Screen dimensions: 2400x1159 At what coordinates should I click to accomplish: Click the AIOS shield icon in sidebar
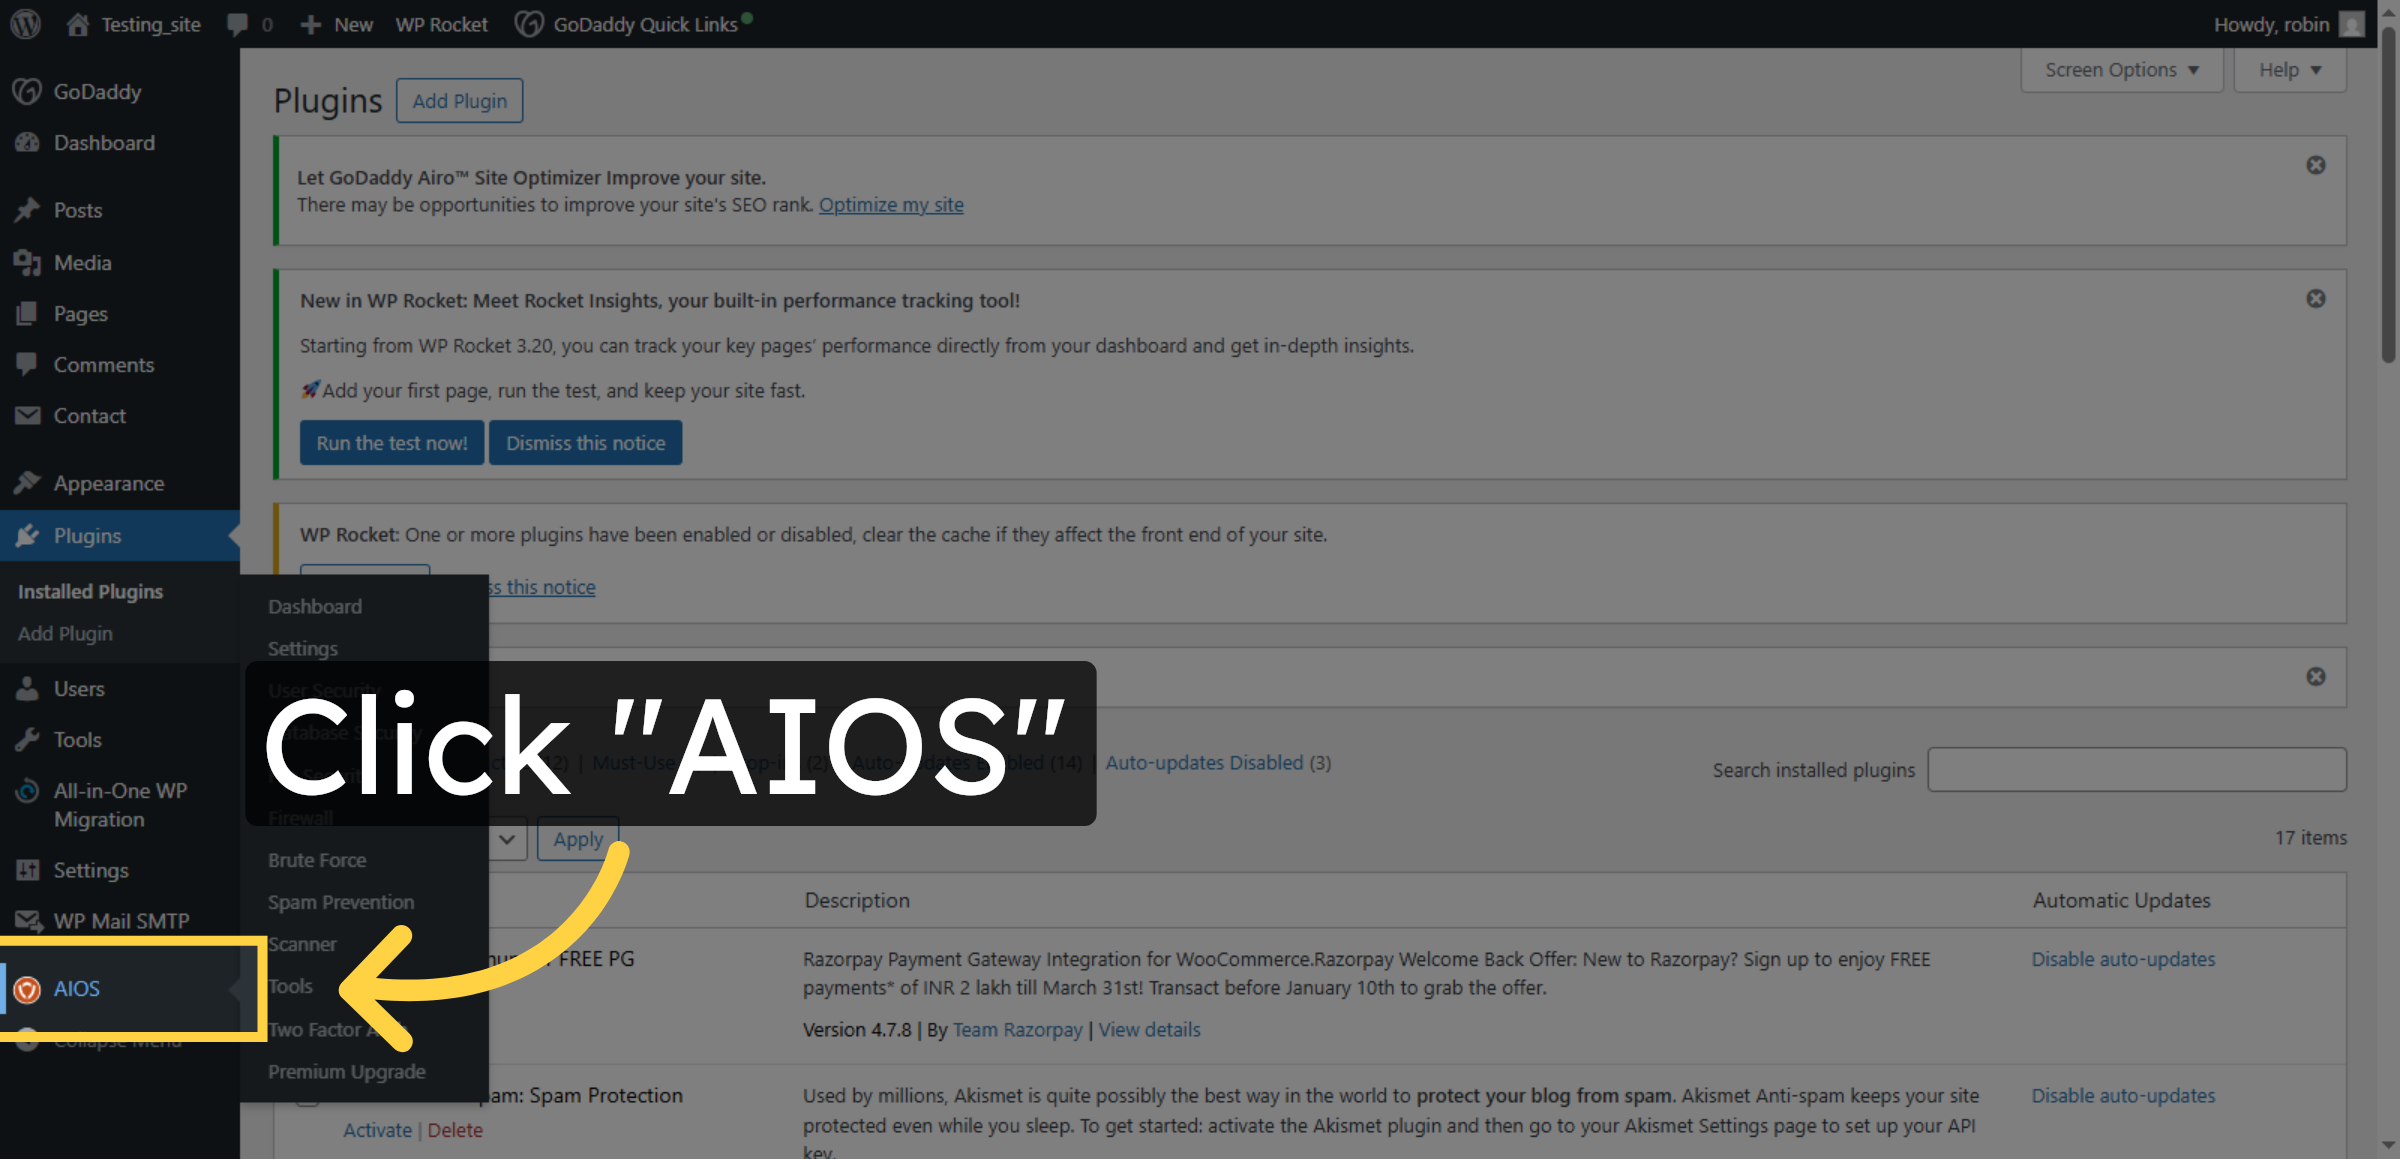pyautogui.click(x=28, y=988)
